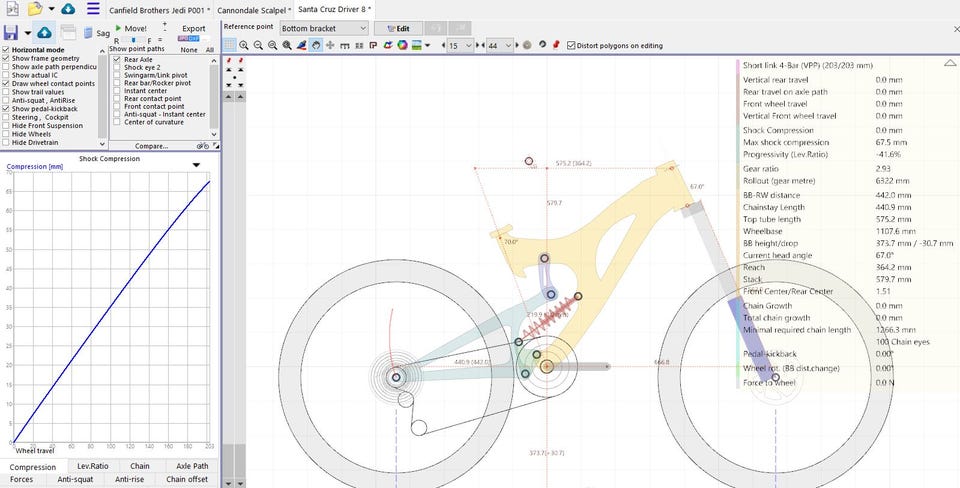Click the Edit button
The width and height of the screenshot is (960, 488).
click(397, 28)
